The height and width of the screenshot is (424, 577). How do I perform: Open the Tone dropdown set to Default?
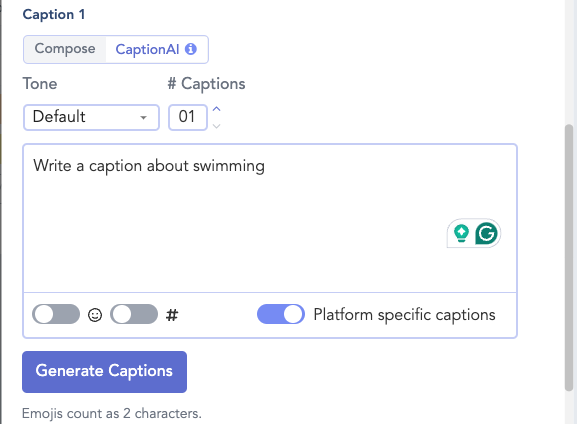click(91, 117)
